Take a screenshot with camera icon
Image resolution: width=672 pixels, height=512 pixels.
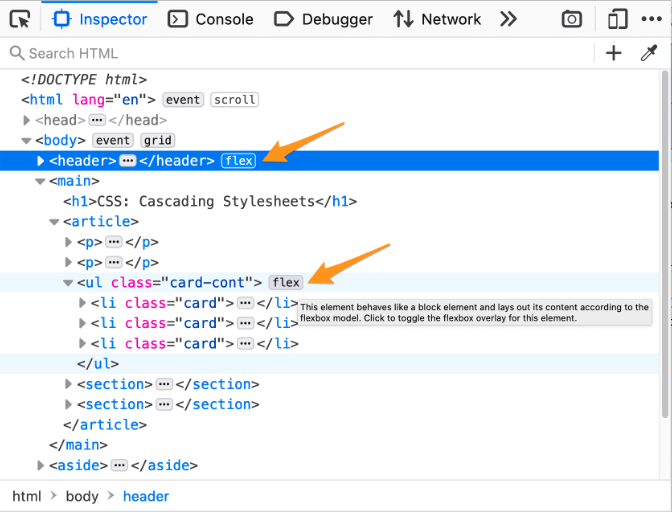point(571,19)
